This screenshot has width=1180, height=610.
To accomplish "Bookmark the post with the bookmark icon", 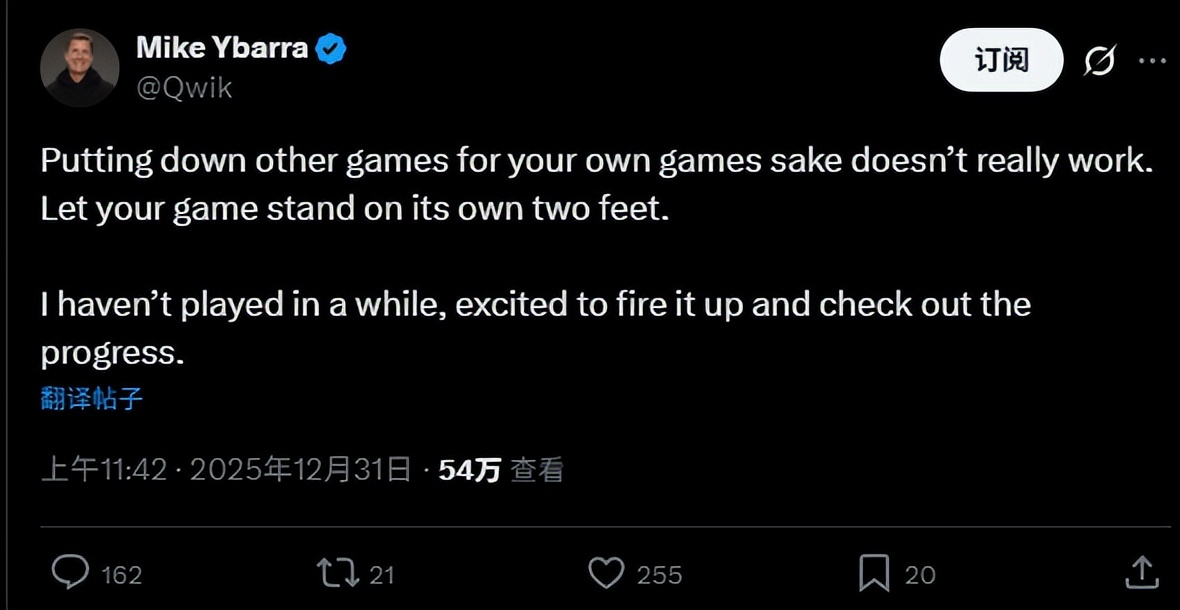I will (x=874, y=573).
